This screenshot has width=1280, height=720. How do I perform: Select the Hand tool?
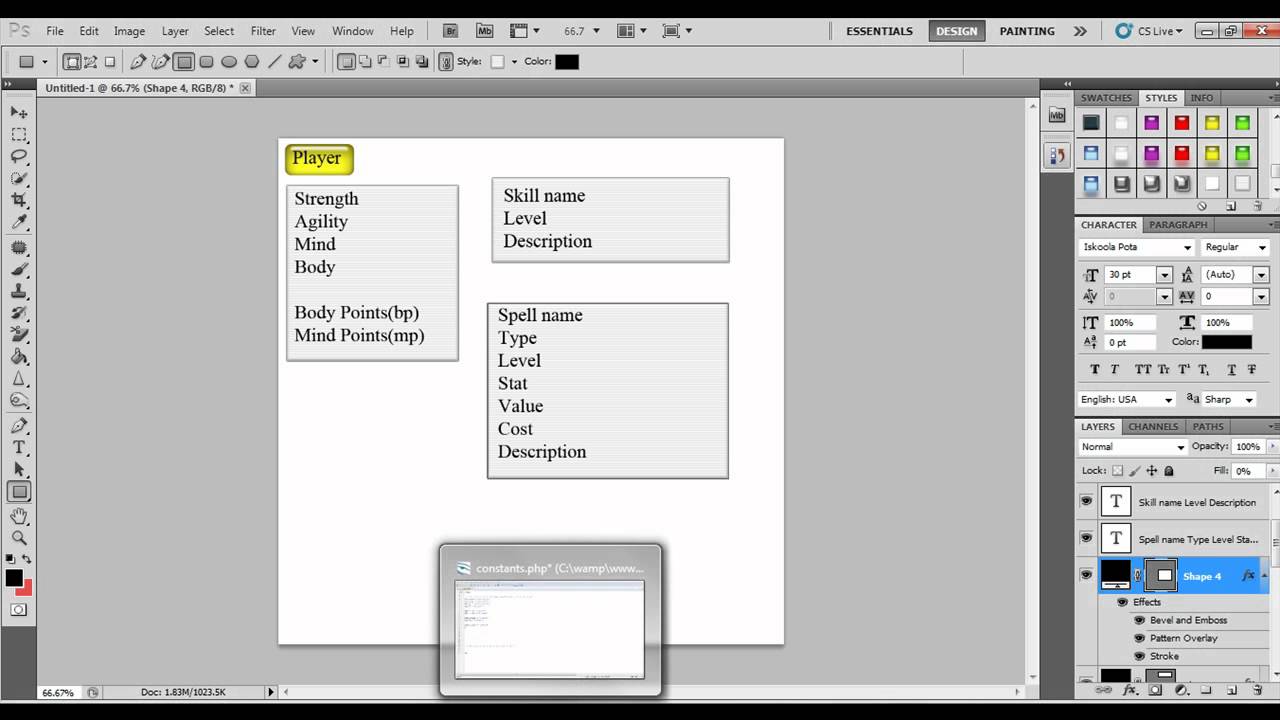coord(19,516)
